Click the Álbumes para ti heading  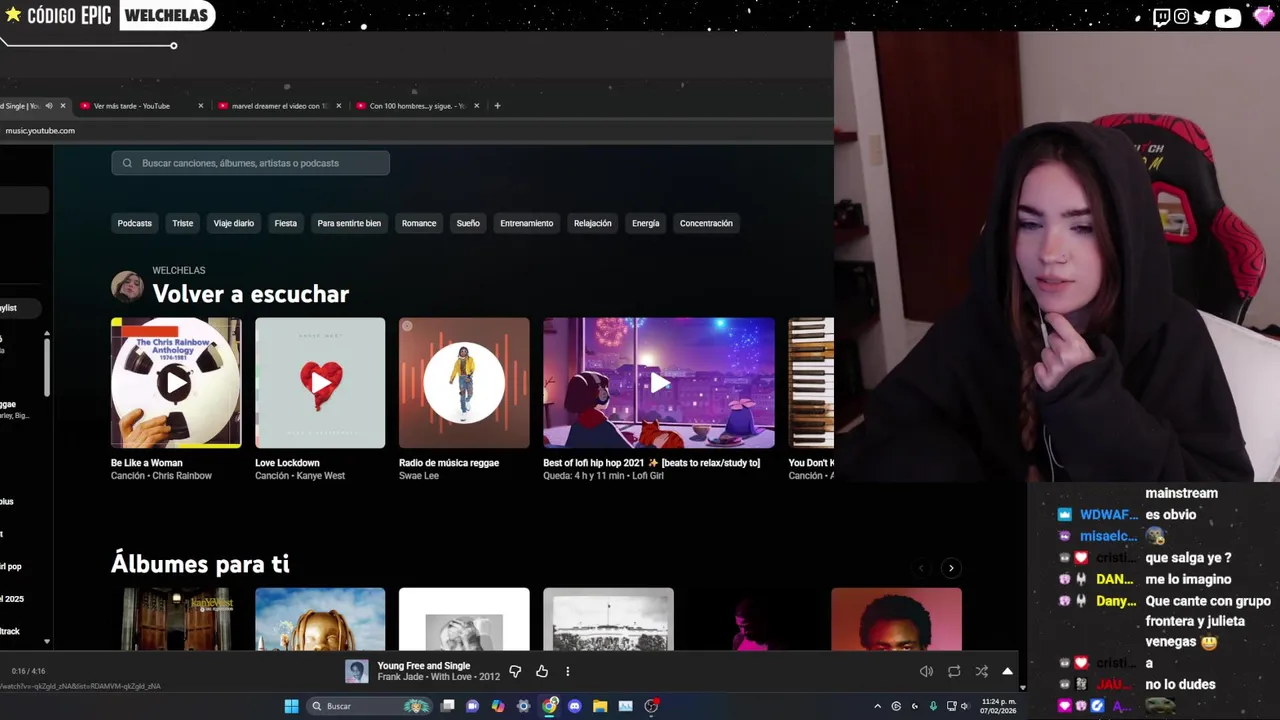click(x=200, y=564)
